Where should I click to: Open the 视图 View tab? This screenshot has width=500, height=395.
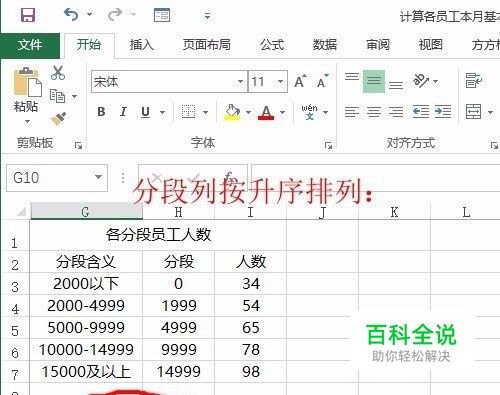pos(431,45)
